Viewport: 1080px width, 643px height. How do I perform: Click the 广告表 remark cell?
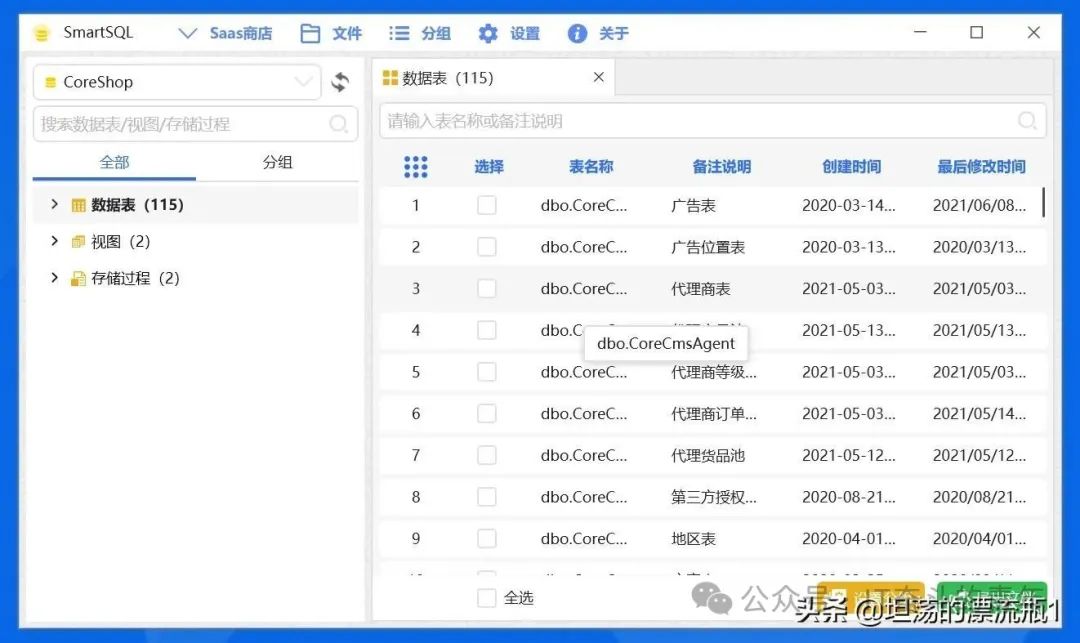coord(694,205)
